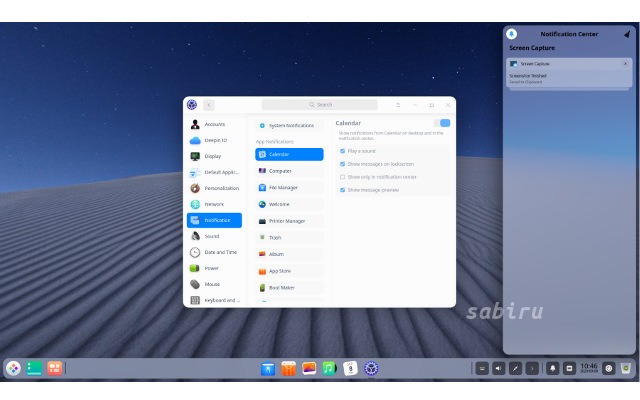Open Sound settings in the sidebar
Screen dimensions: 640x400
pyautogui.click(x=214, y=236)
